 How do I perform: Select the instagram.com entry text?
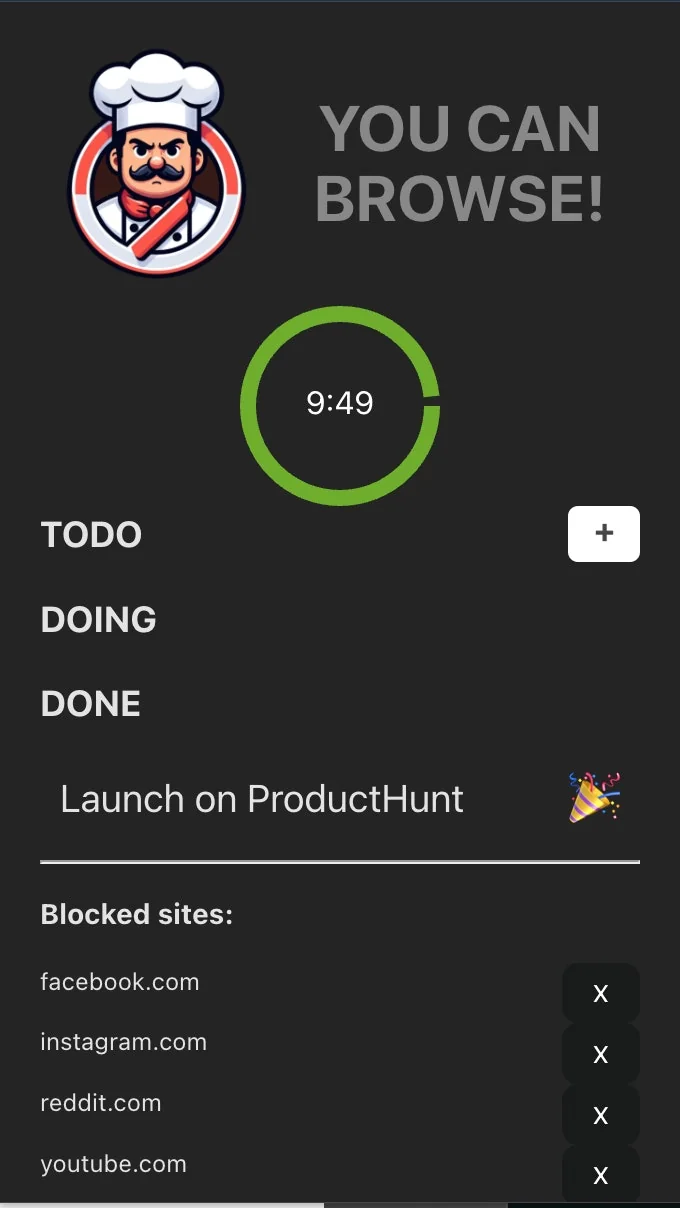(123, 1042)
